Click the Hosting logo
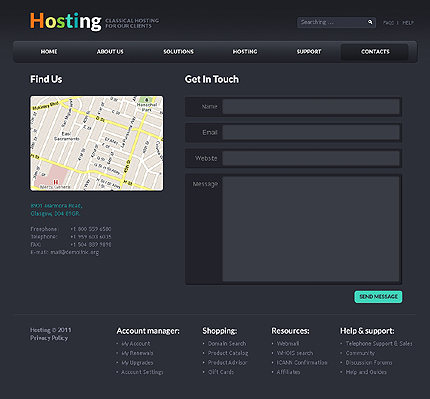The width and height of the screenshot is (430, 399). pyautogui.click(x=66, y=21)
